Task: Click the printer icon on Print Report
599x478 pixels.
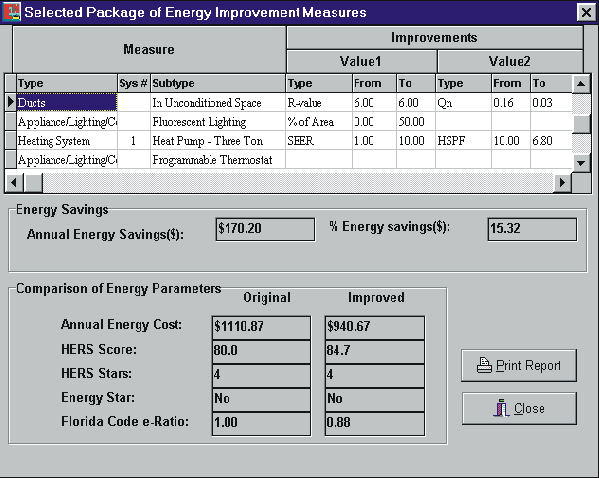Action: [x=484, y=365]
